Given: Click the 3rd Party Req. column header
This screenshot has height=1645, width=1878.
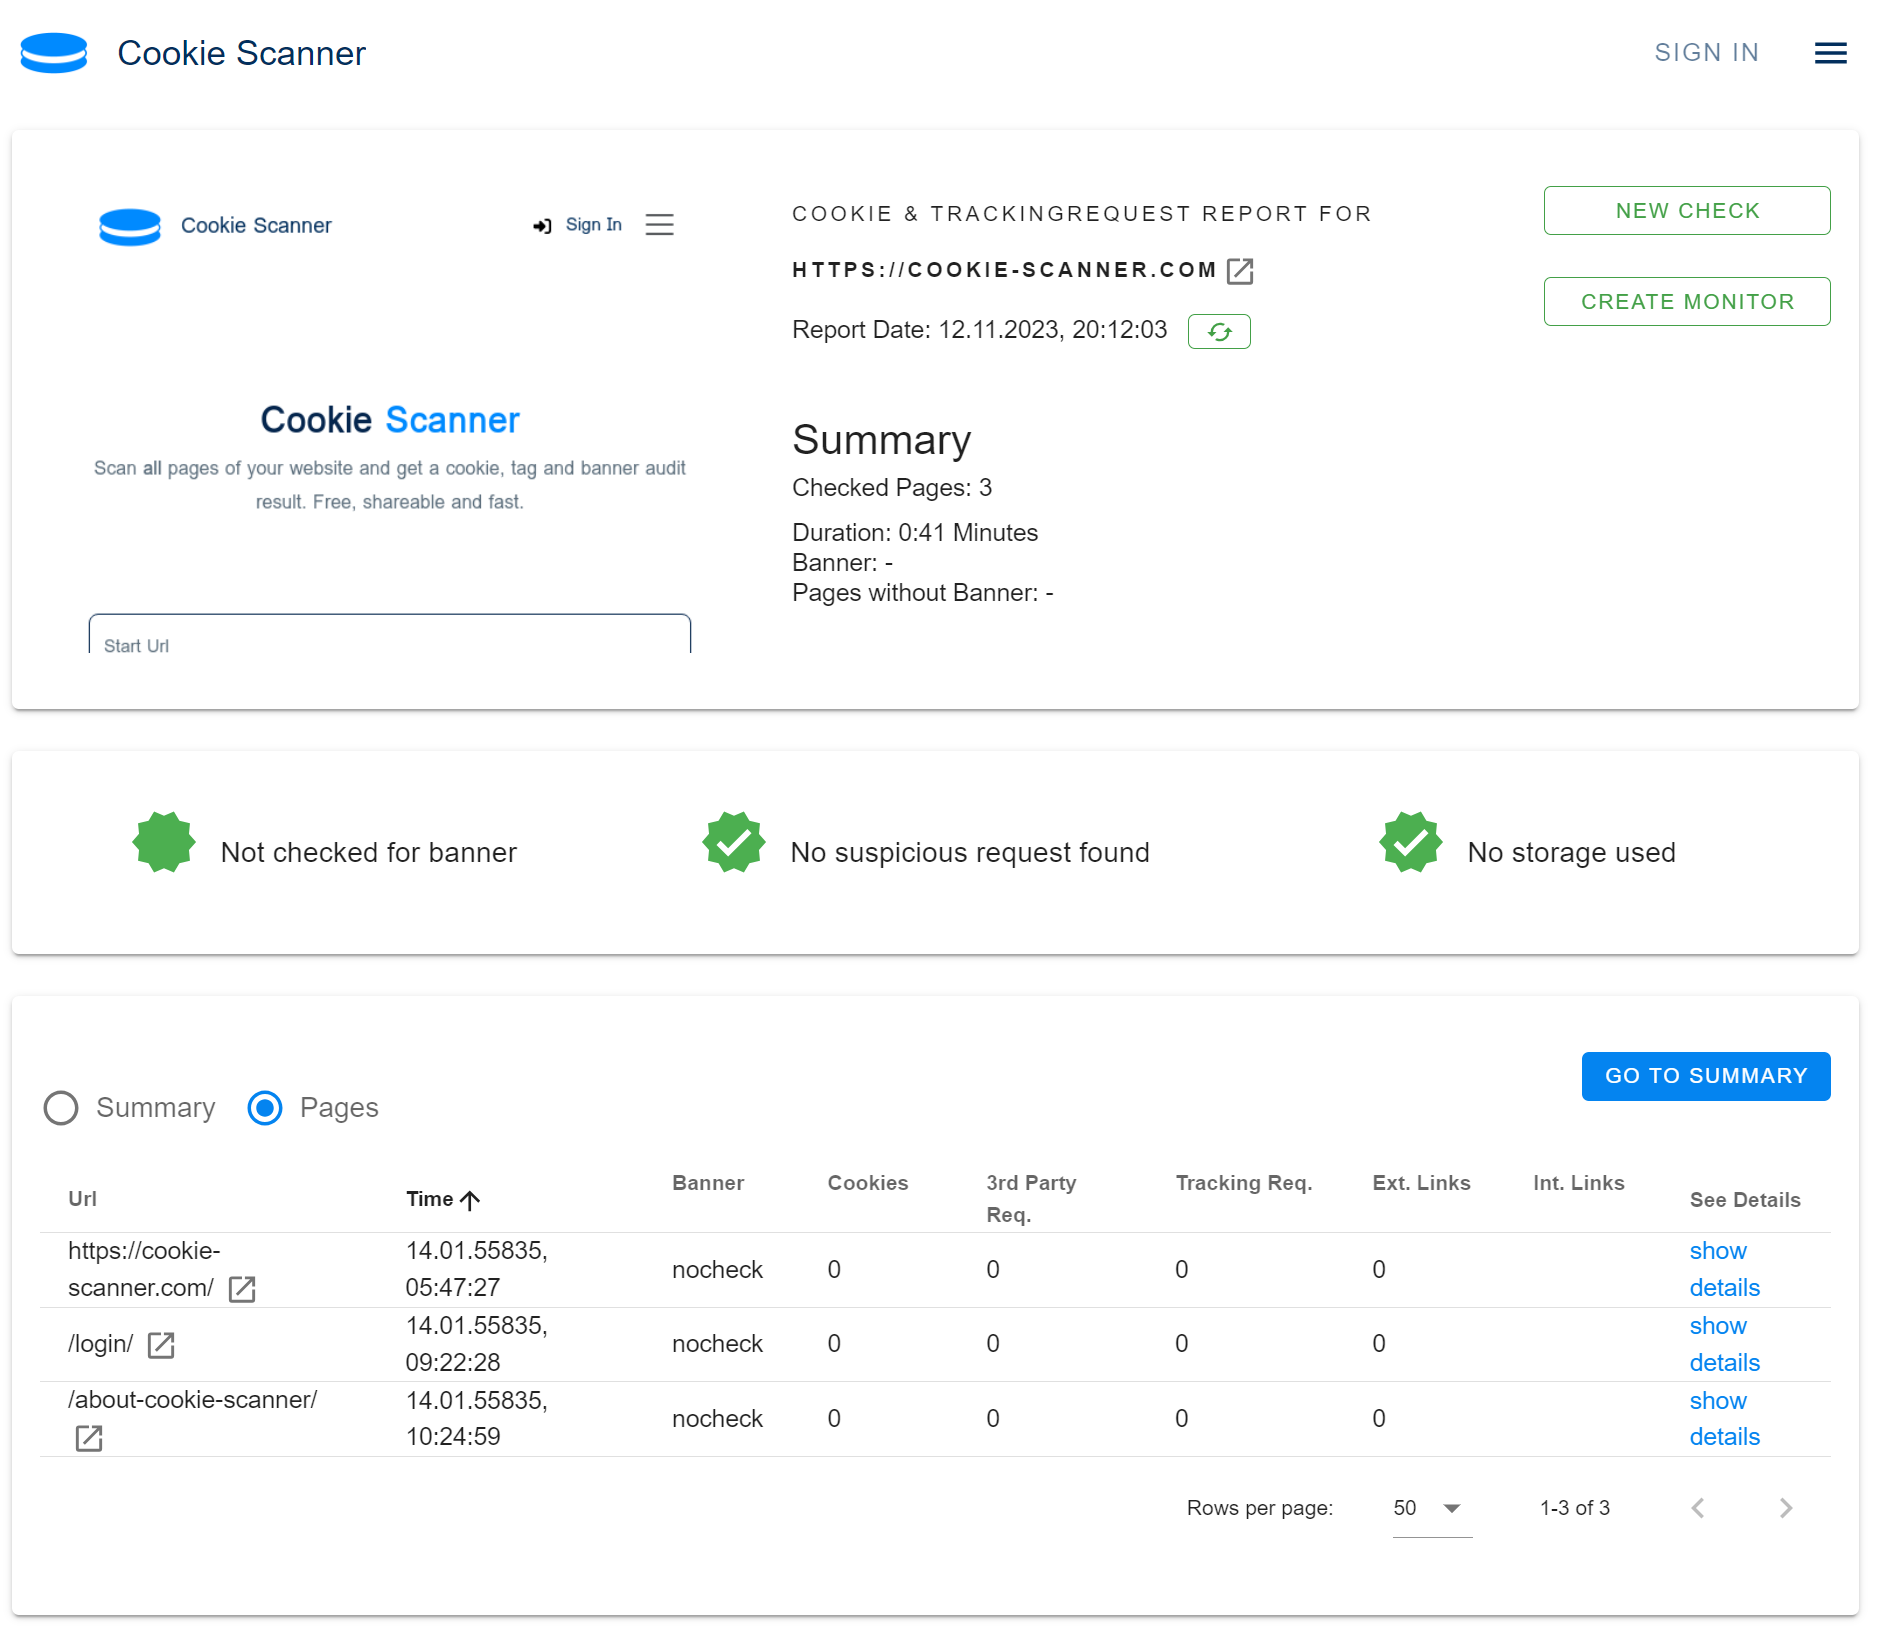Looking at the screenshot, I should pos(1031,1199).
